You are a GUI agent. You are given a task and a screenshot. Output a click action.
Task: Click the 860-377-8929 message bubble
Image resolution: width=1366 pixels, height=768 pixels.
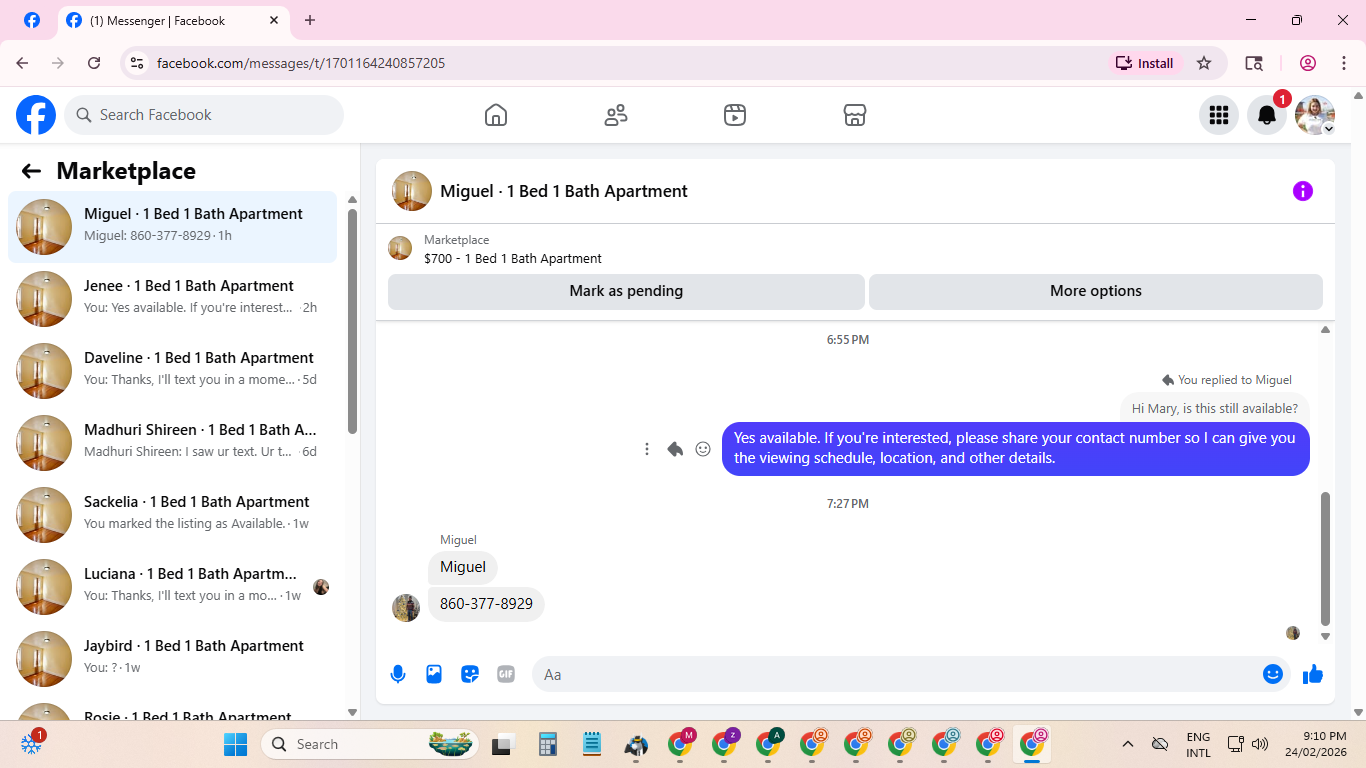tap(486, 604)
